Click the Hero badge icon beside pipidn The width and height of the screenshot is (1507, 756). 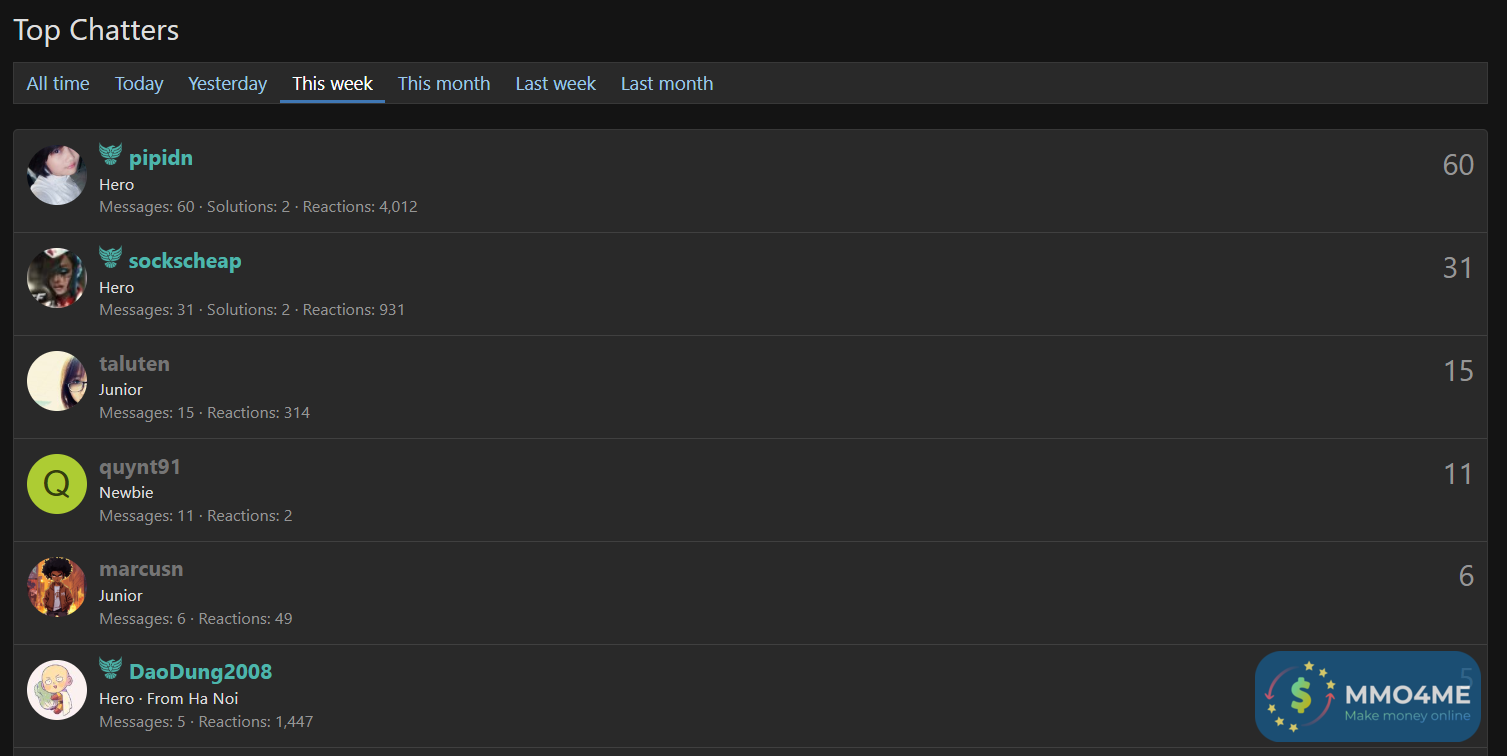point(110,155)
